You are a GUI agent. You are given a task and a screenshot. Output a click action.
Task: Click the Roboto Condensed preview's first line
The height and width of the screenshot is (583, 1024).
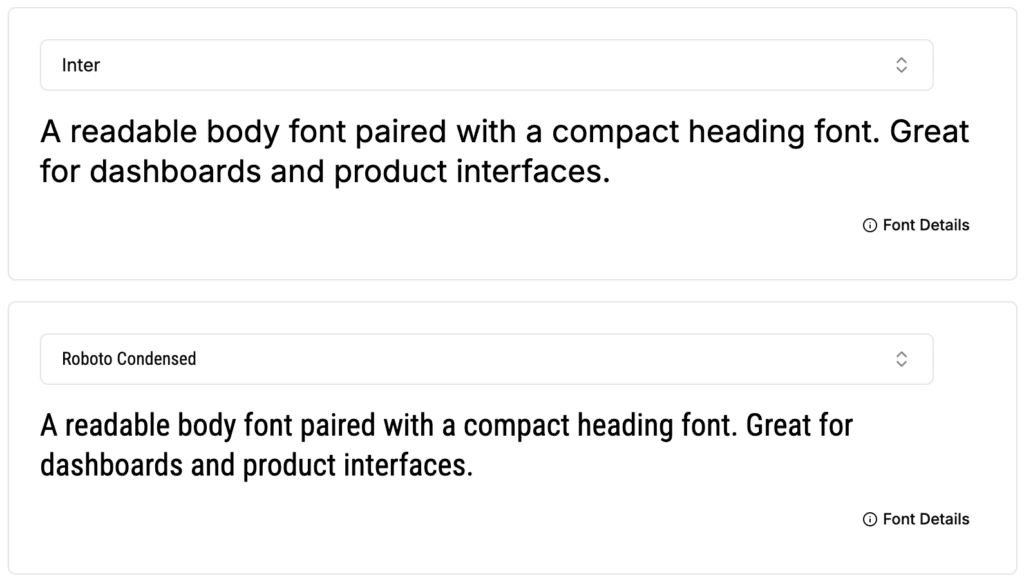pos(446,427)
